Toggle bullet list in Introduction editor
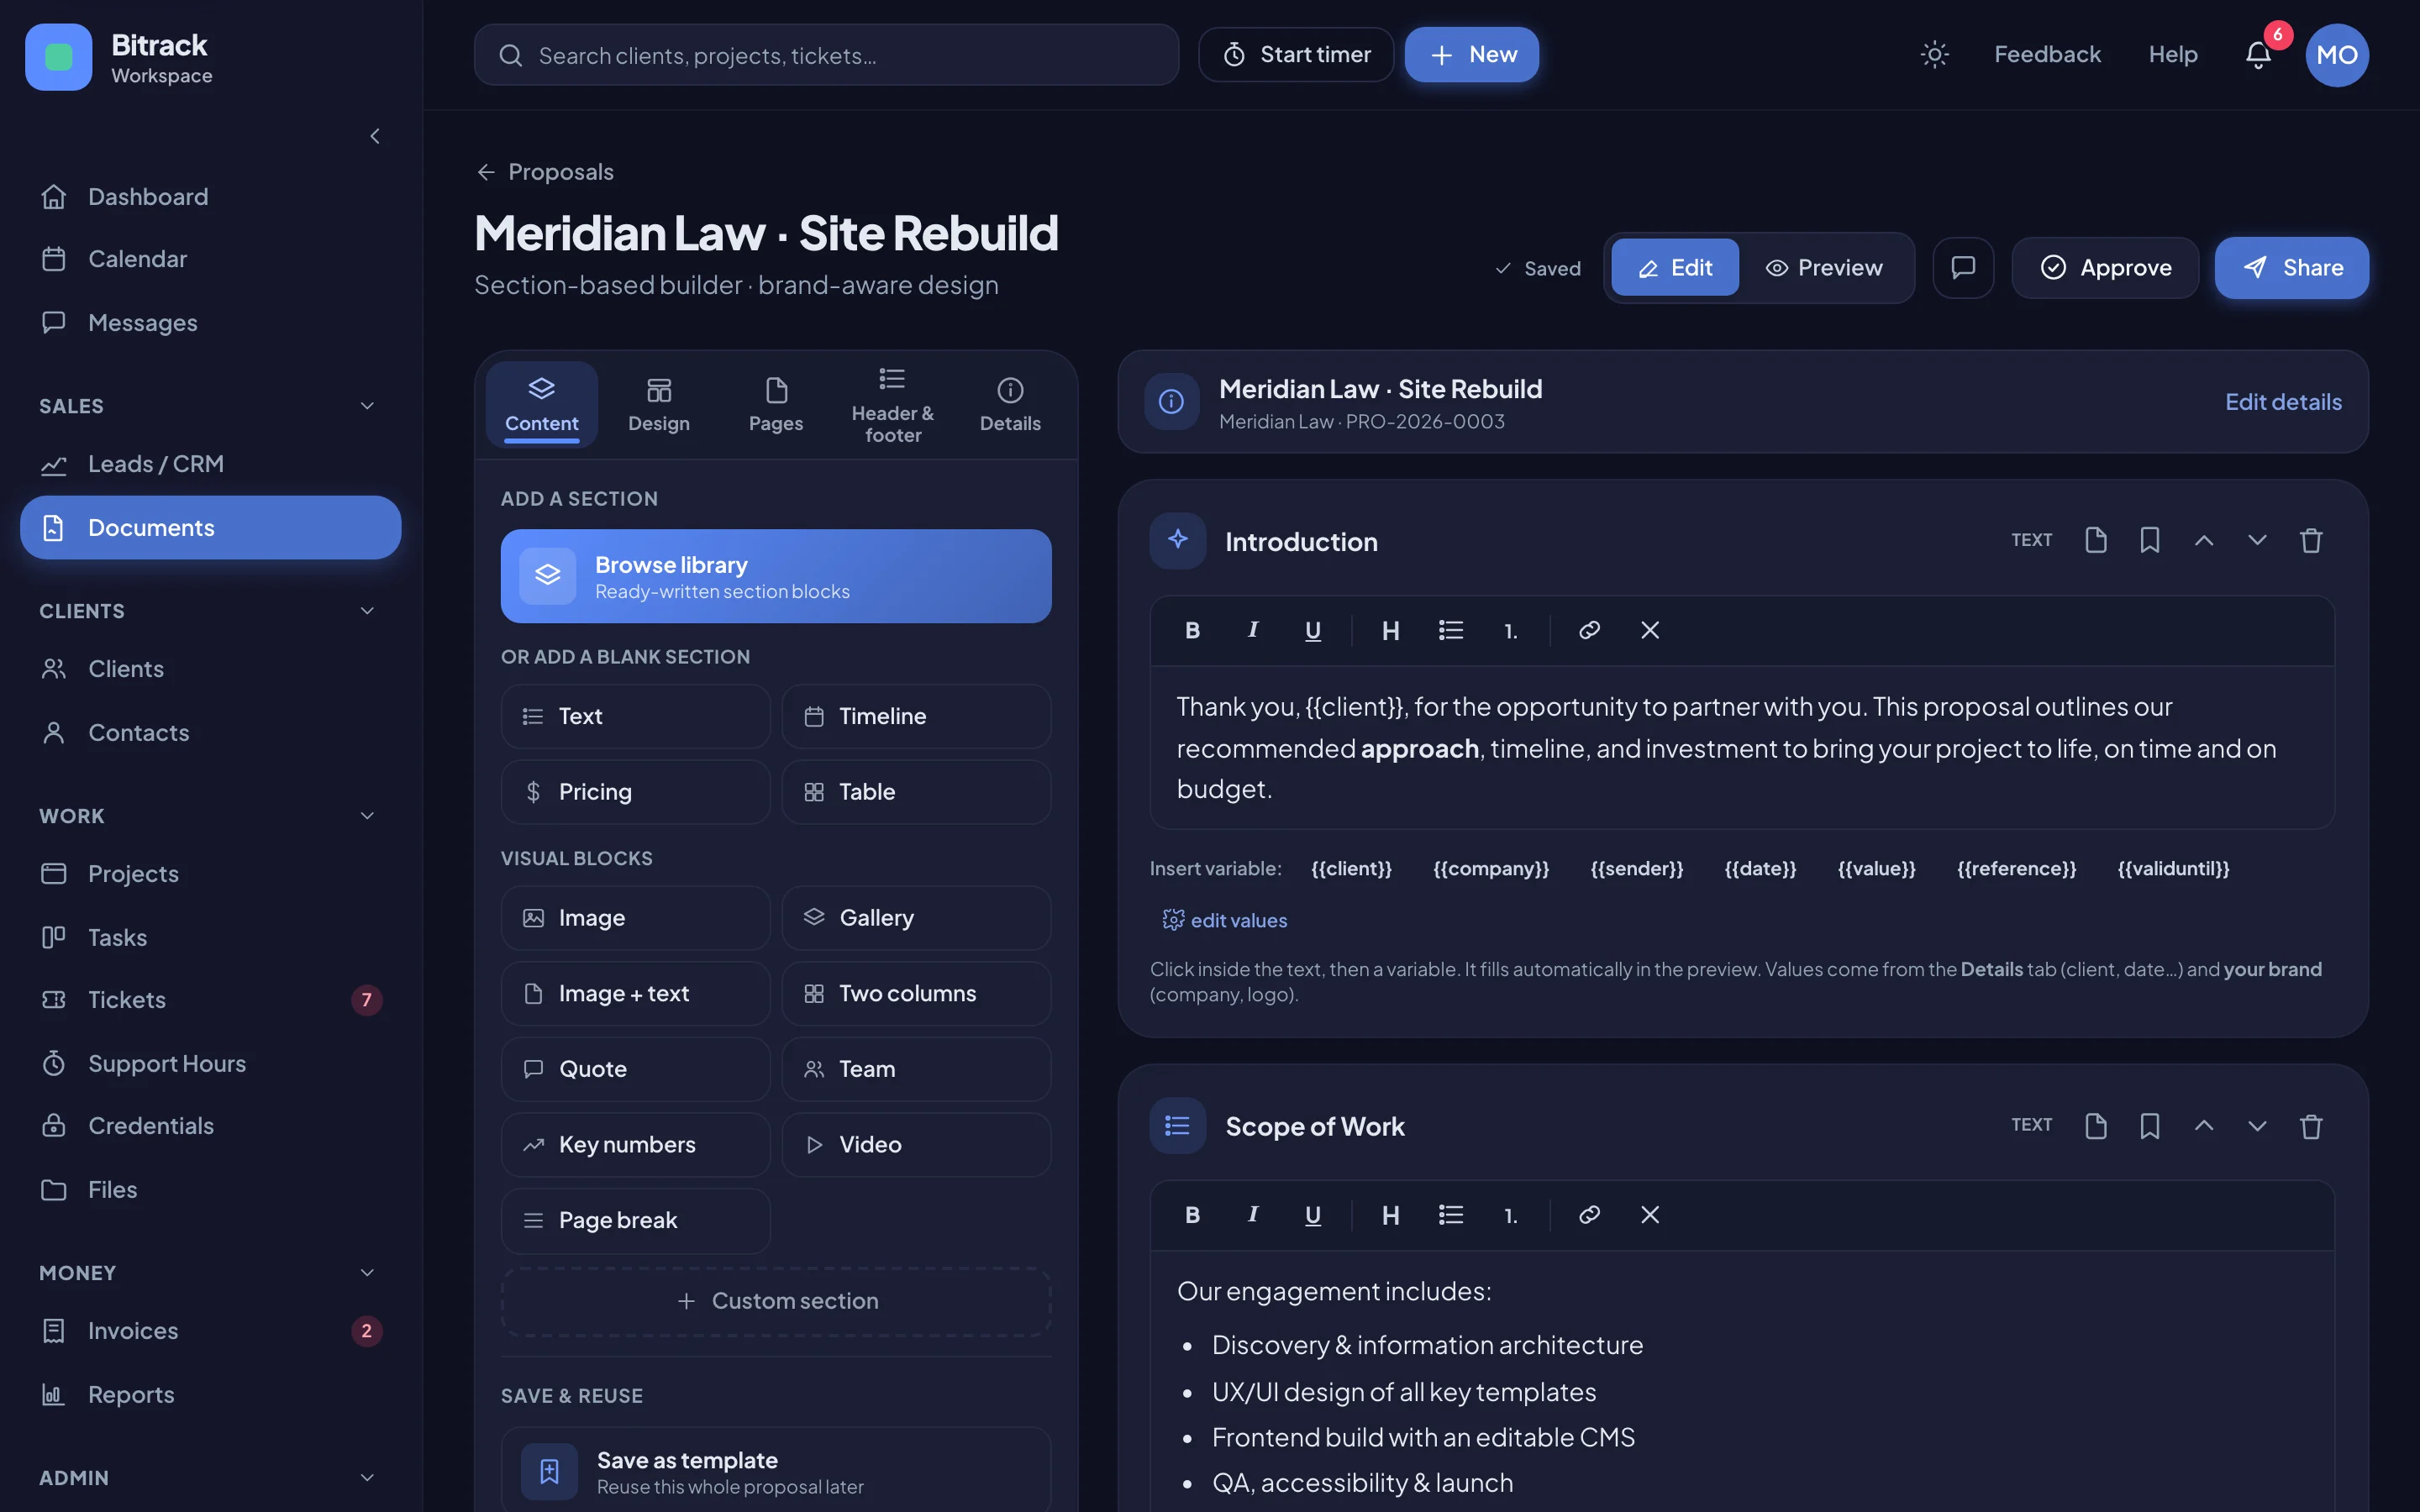The image size is (2420, 1512). coord(1451,630)
